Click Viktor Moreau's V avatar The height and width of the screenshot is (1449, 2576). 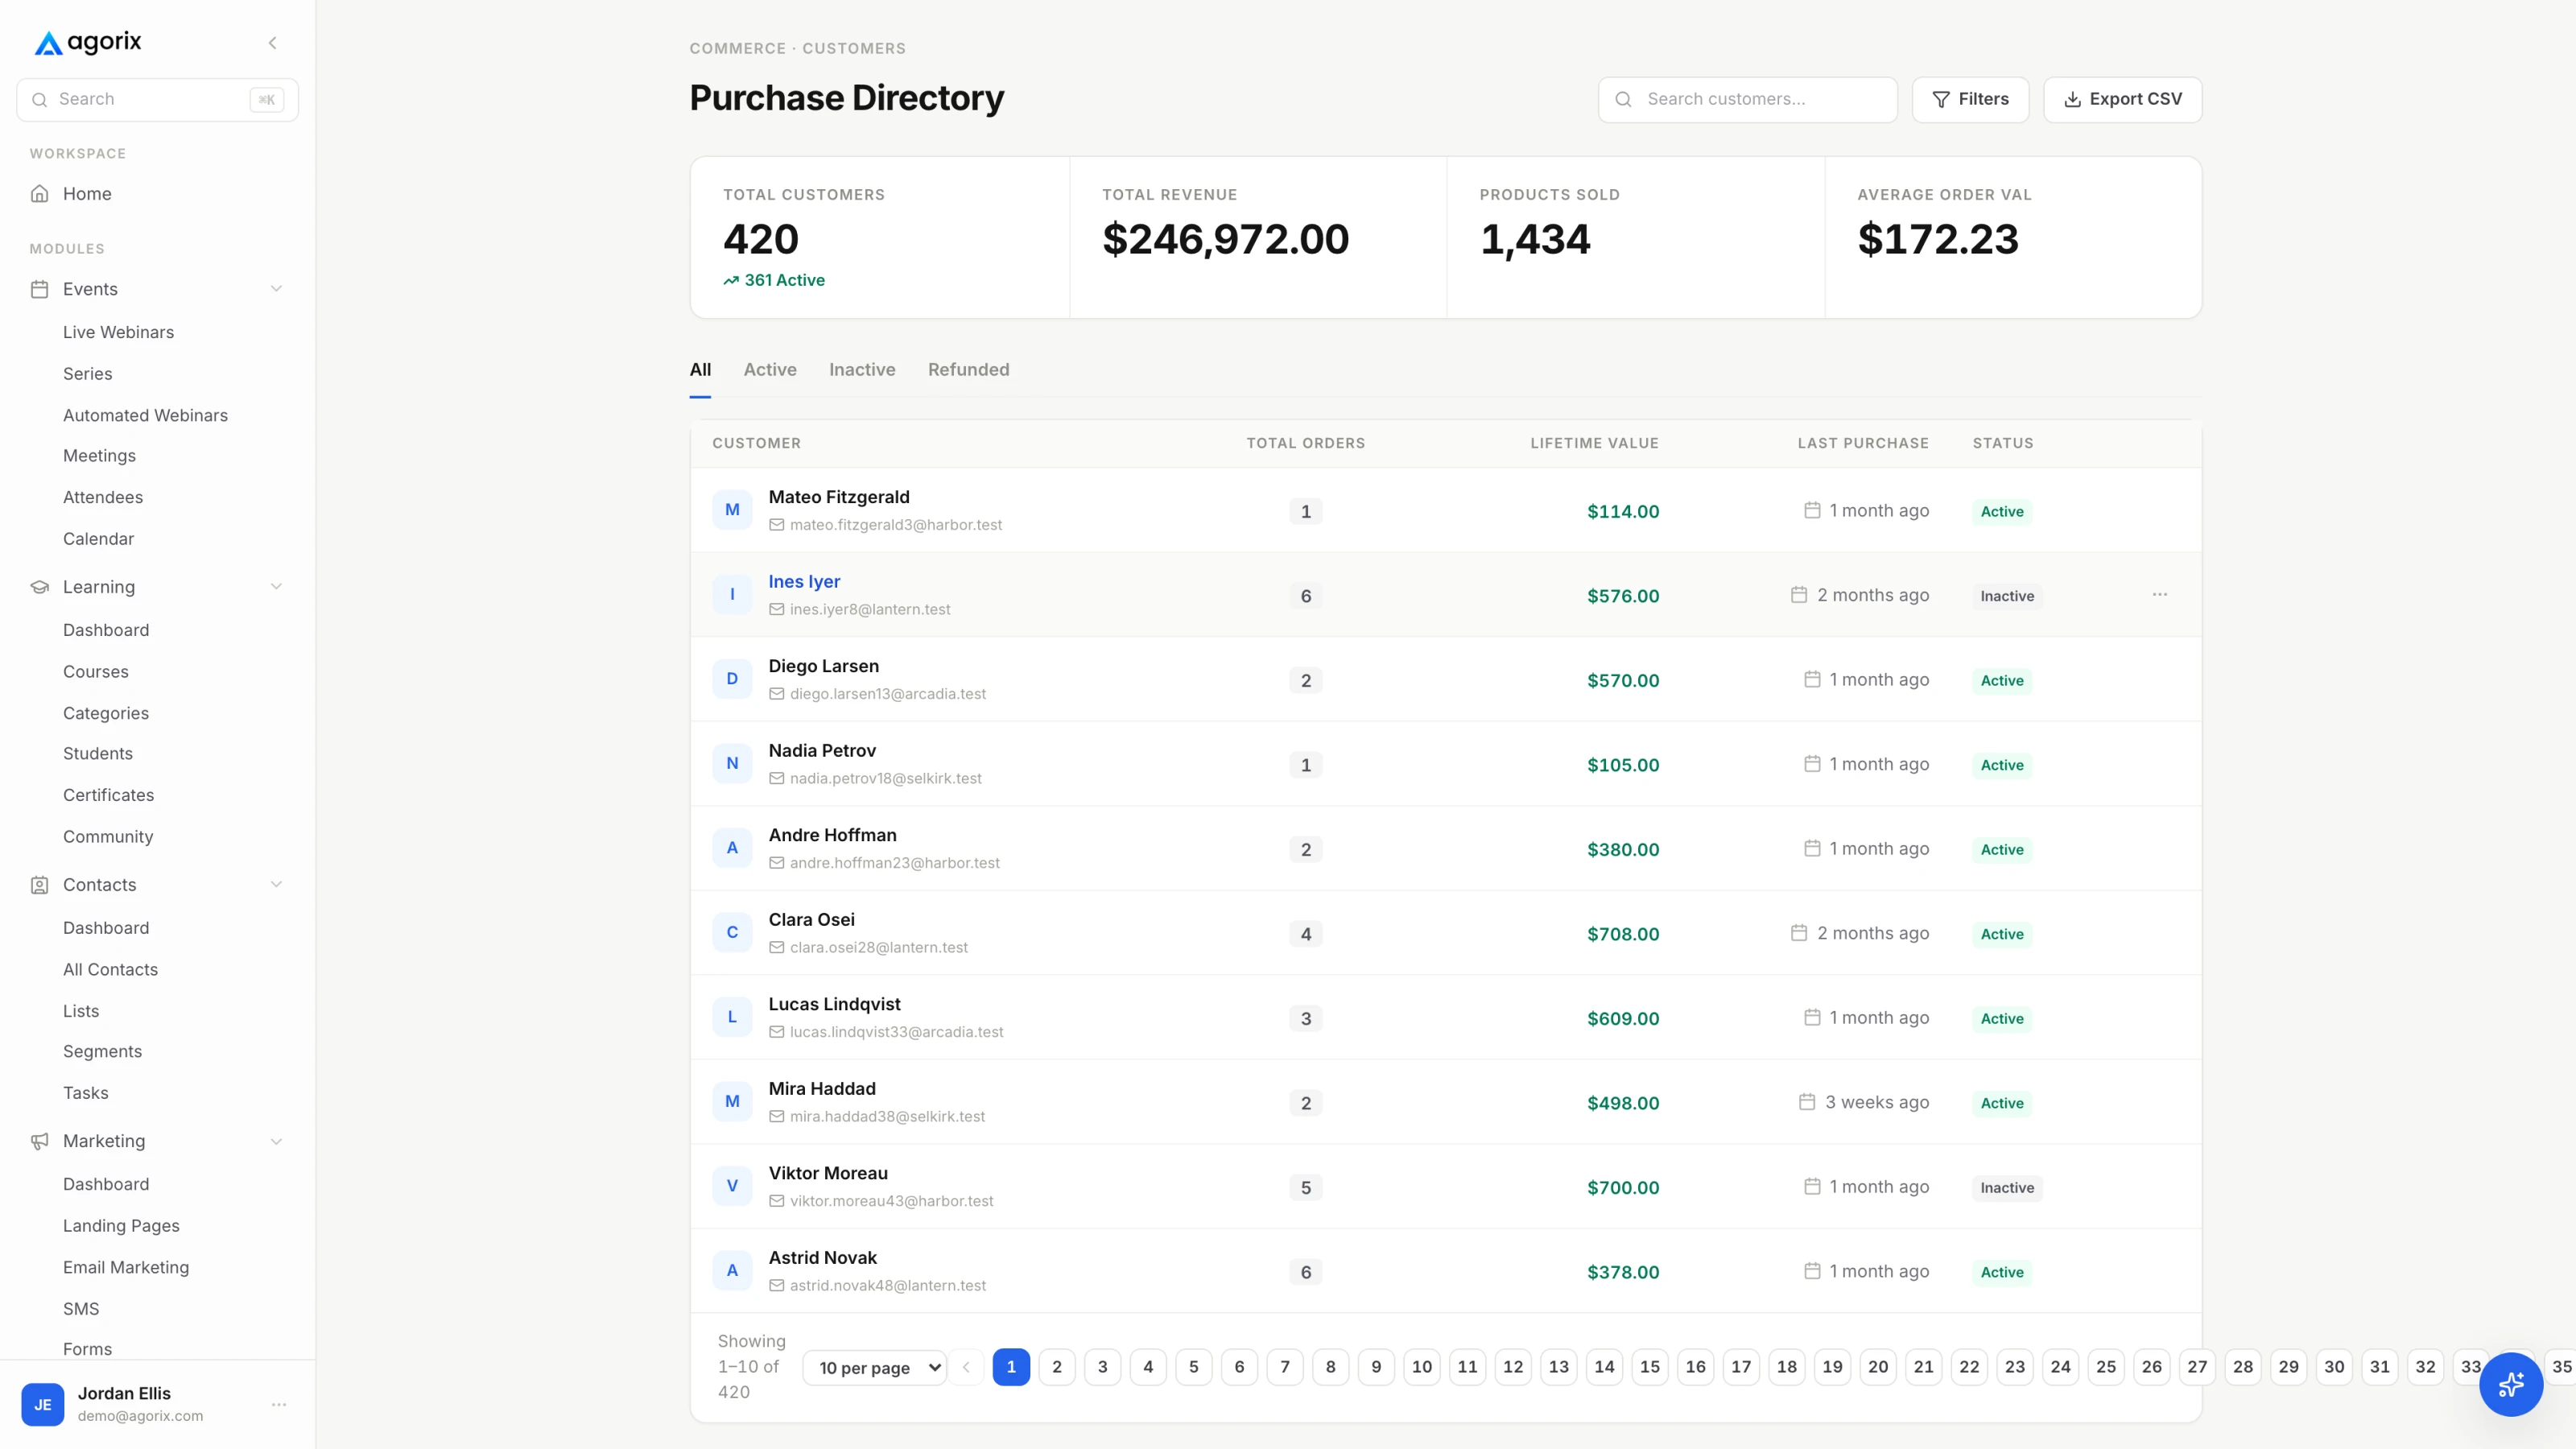[732, 1186]
